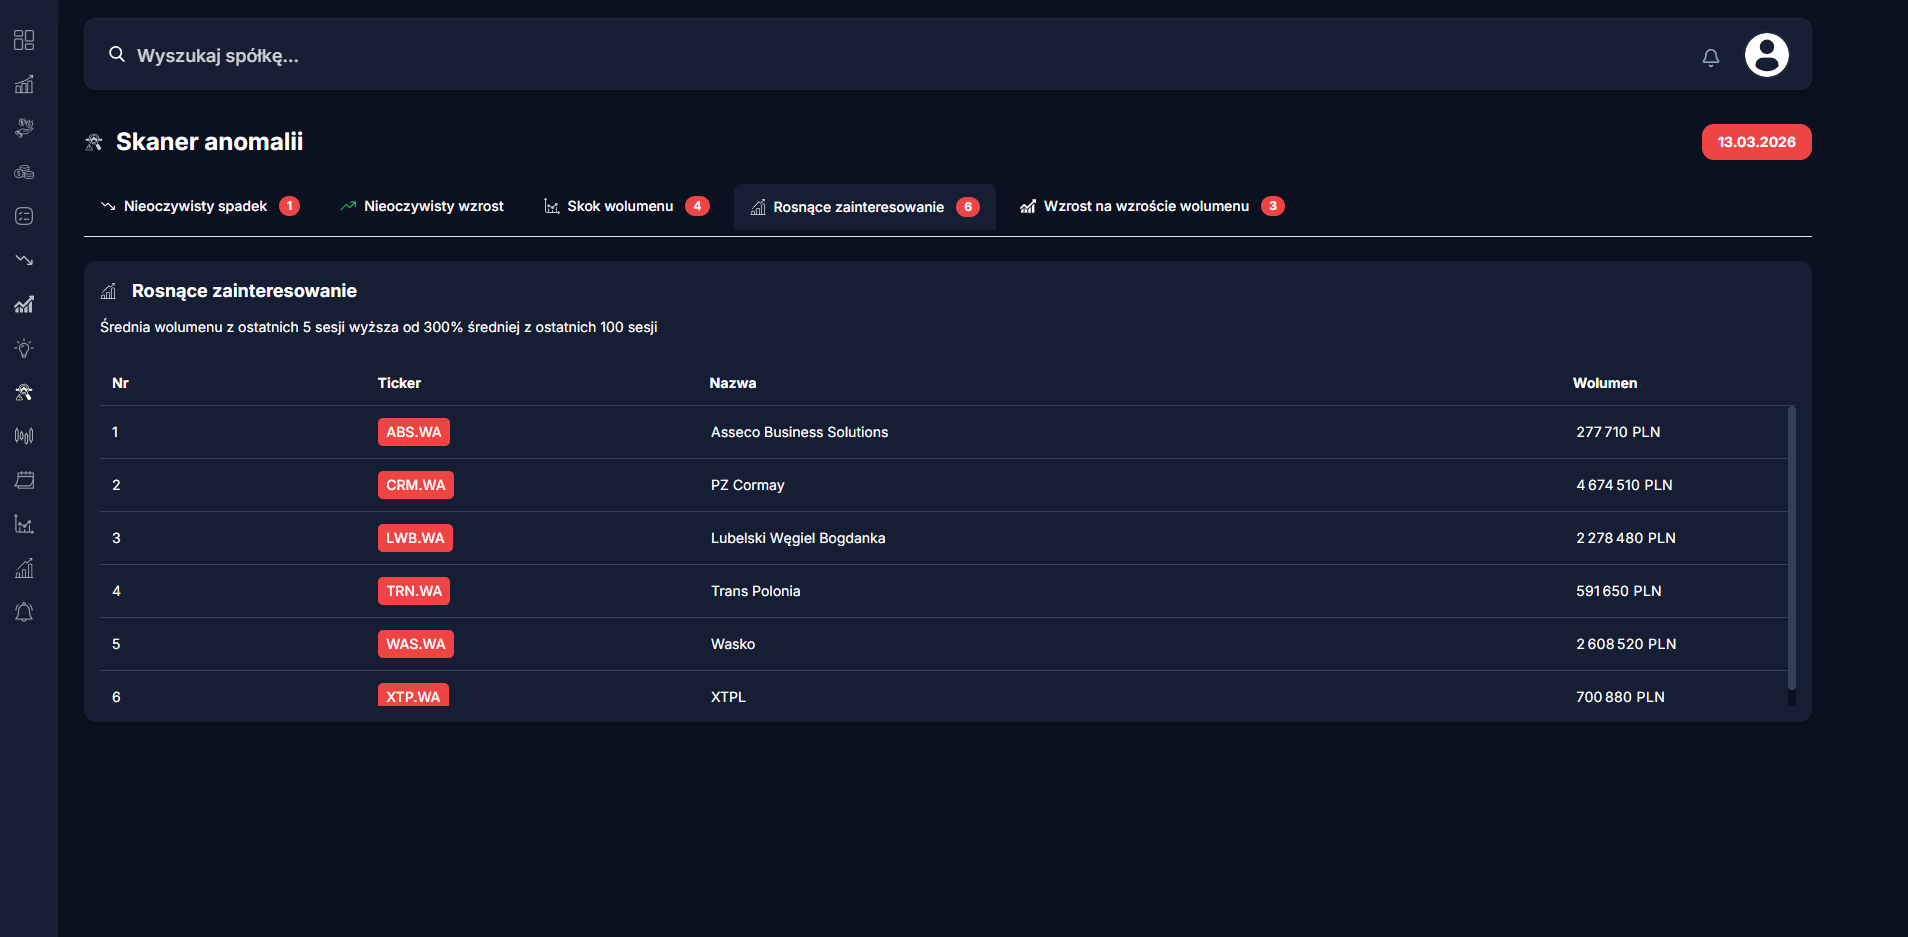The image size is (1908, 937).
Task: Click the 13.03.2026 date button
Action: click(x=1756, y=142)
